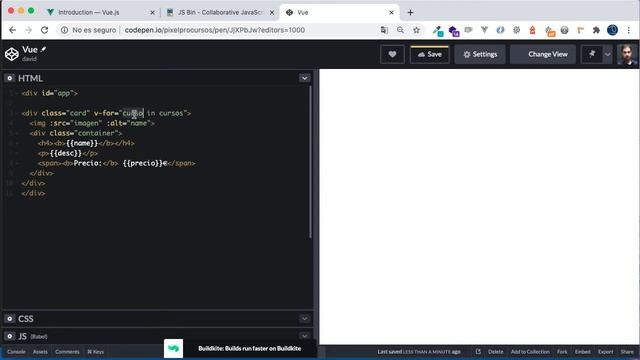Screen dimensions: 640x360
Task: Open CSS editor settings gear
Action: (10, 318)
